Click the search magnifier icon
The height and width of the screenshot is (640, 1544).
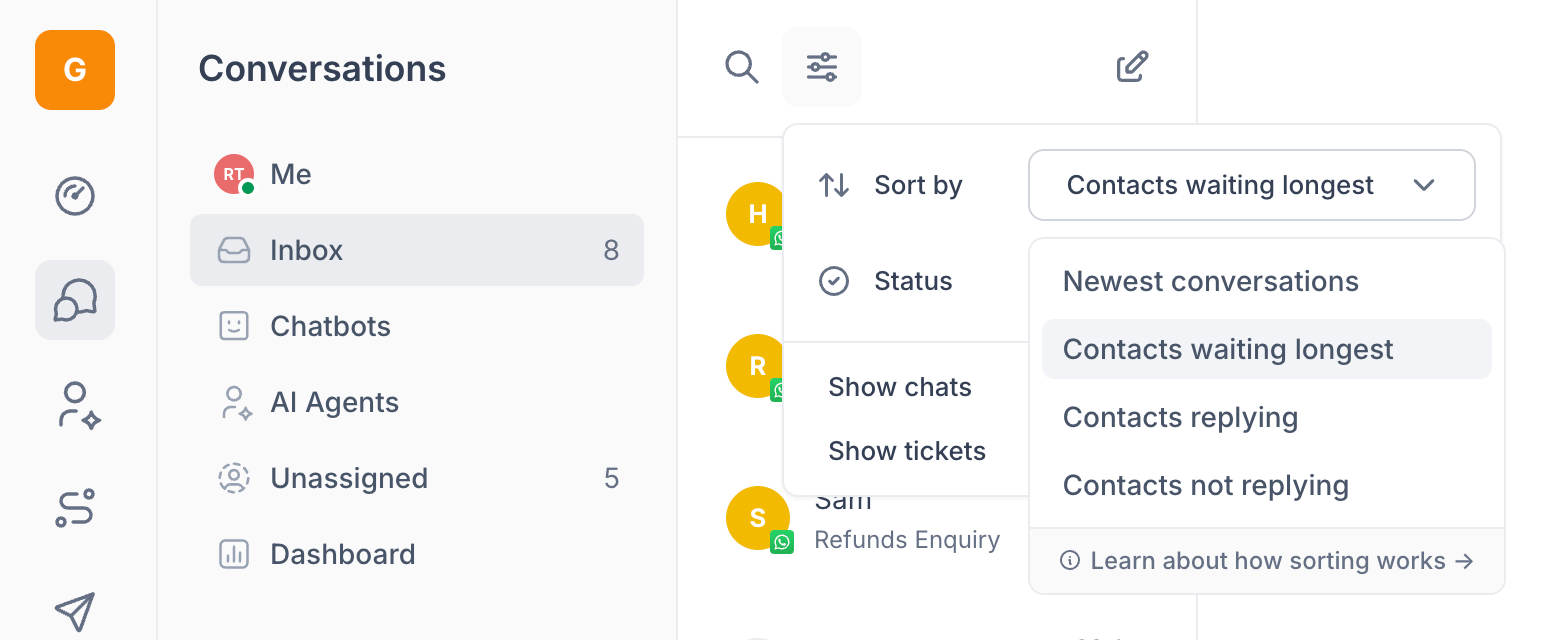tap(742, 68)
